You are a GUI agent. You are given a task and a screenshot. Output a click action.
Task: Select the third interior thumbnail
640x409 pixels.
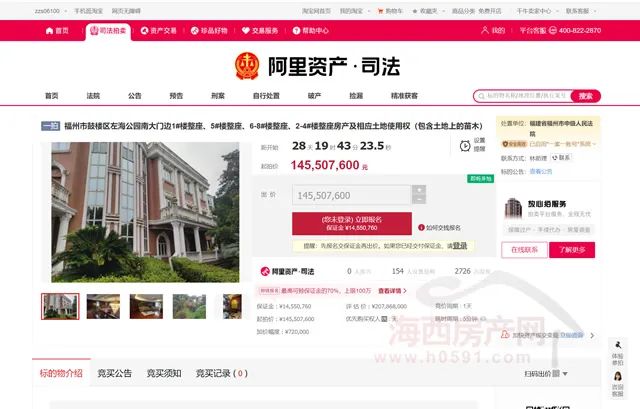coord(146,306)
